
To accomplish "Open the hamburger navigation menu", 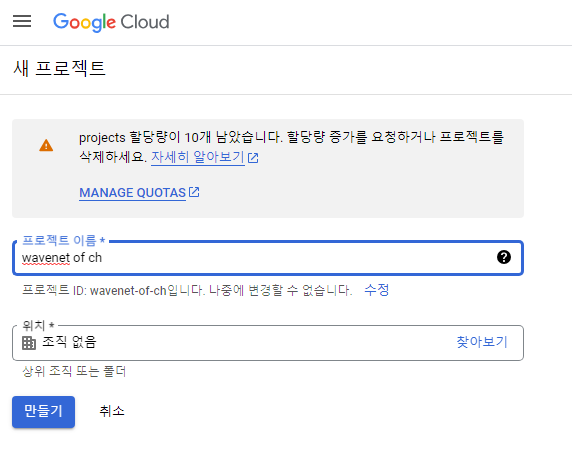I will coord(22,21).
